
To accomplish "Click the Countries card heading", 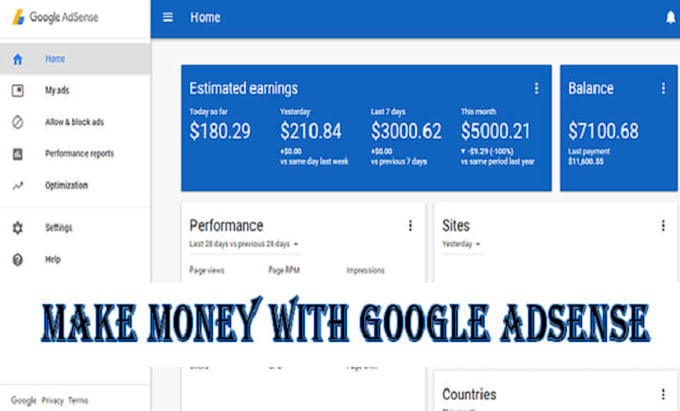I will click(x=469, y=394).
